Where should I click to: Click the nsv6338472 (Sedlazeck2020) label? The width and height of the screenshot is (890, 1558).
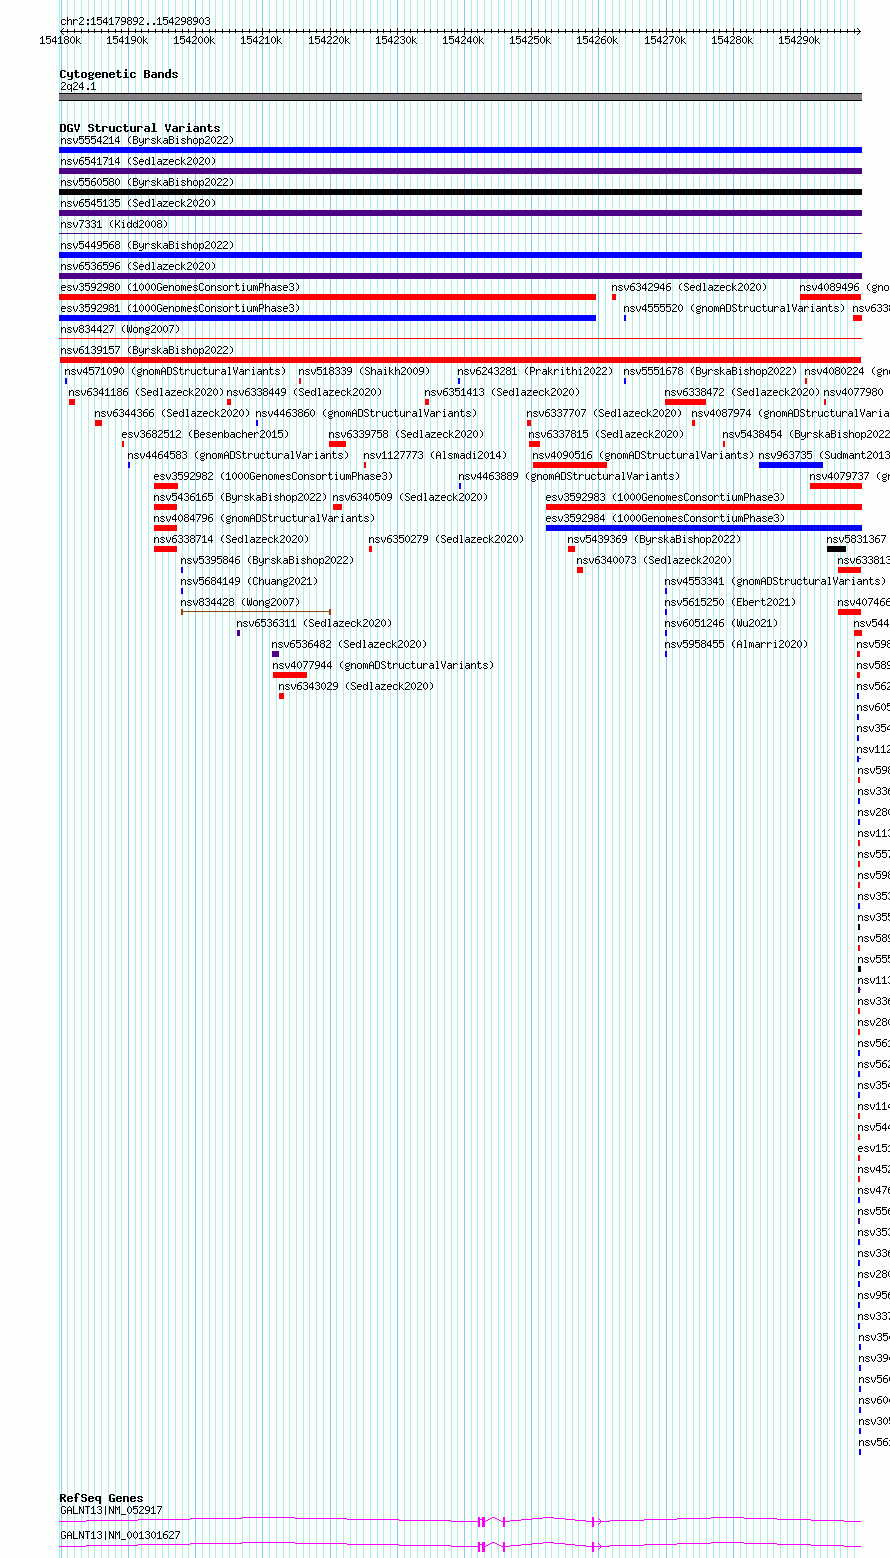coord(742,393)
